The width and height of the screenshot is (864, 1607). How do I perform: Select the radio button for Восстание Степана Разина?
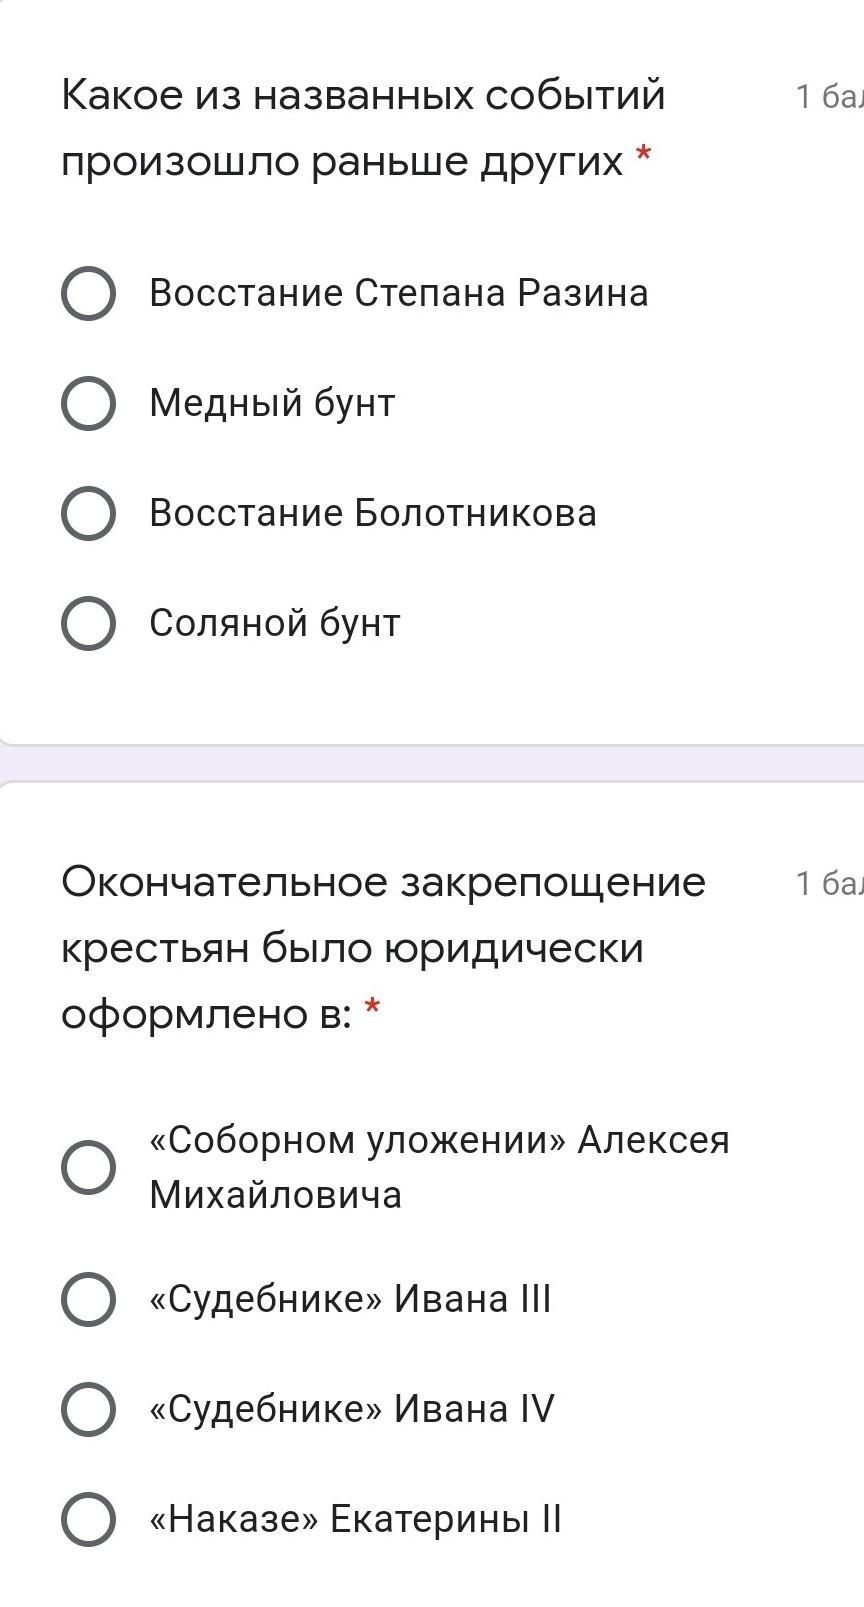tap(88, 294)
